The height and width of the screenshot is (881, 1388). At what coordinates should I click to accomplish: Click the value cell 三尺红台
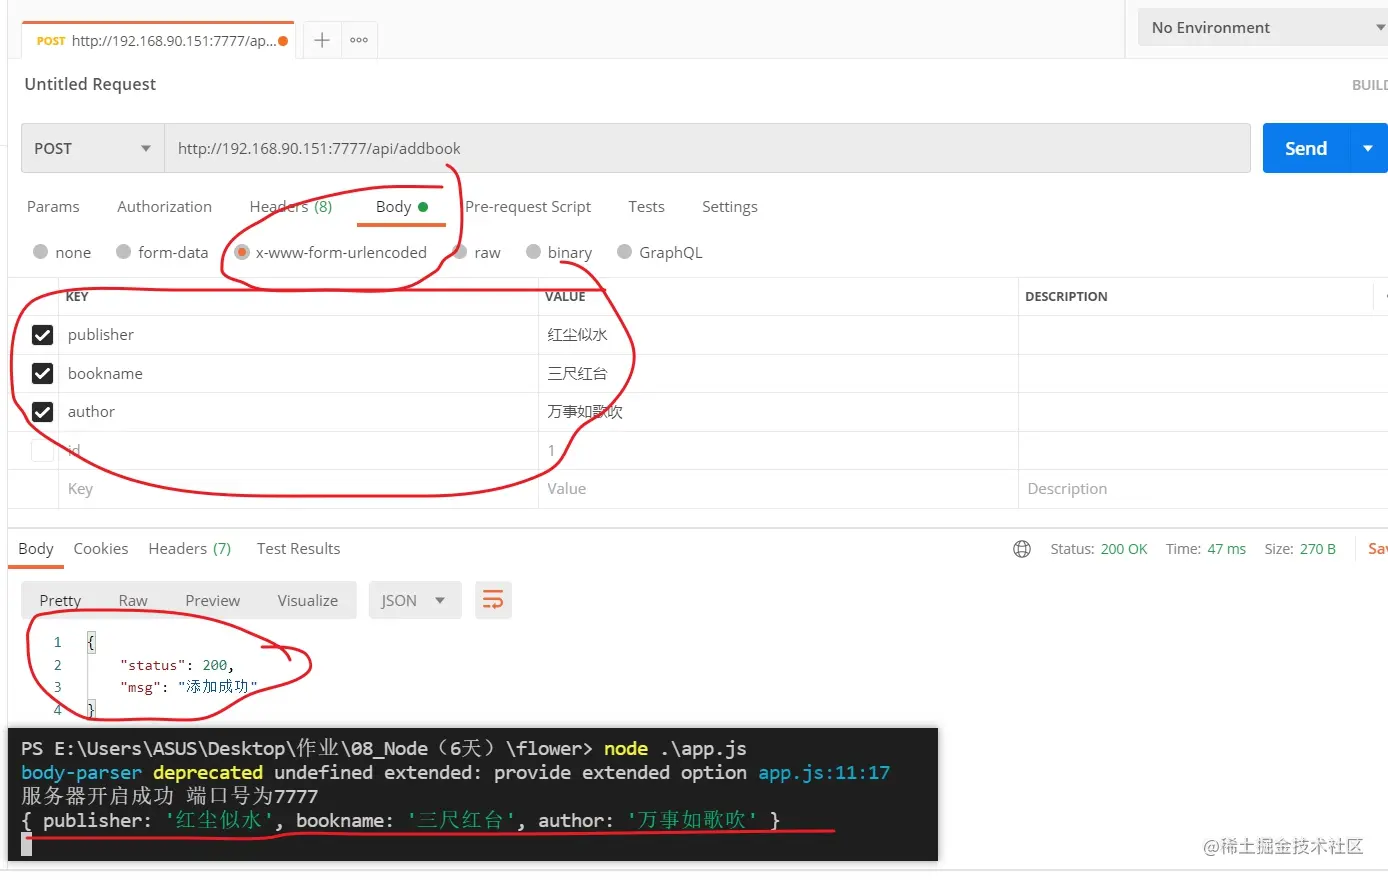click(x=778, y=373)
